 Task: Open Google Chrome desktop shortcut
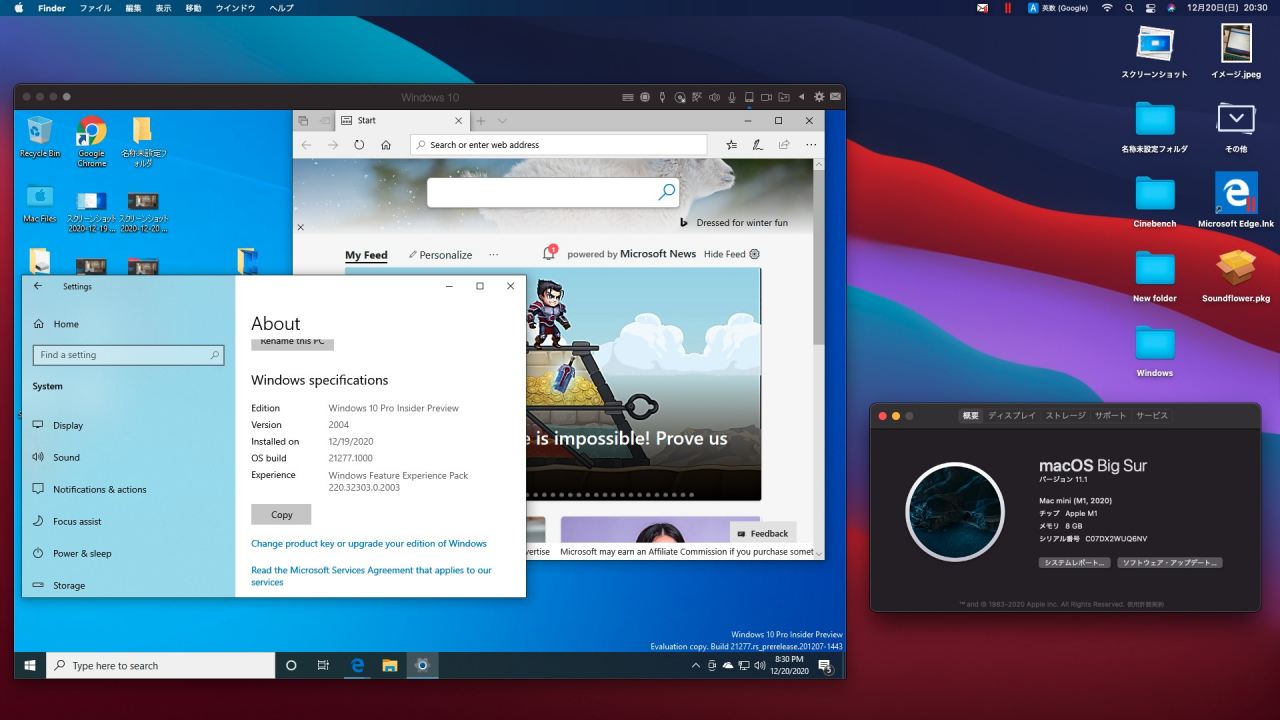click(x=91, y=141)
